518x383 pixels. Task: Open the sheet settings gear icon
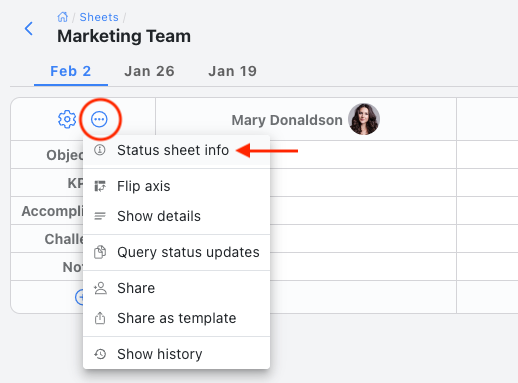click(67, 119)
